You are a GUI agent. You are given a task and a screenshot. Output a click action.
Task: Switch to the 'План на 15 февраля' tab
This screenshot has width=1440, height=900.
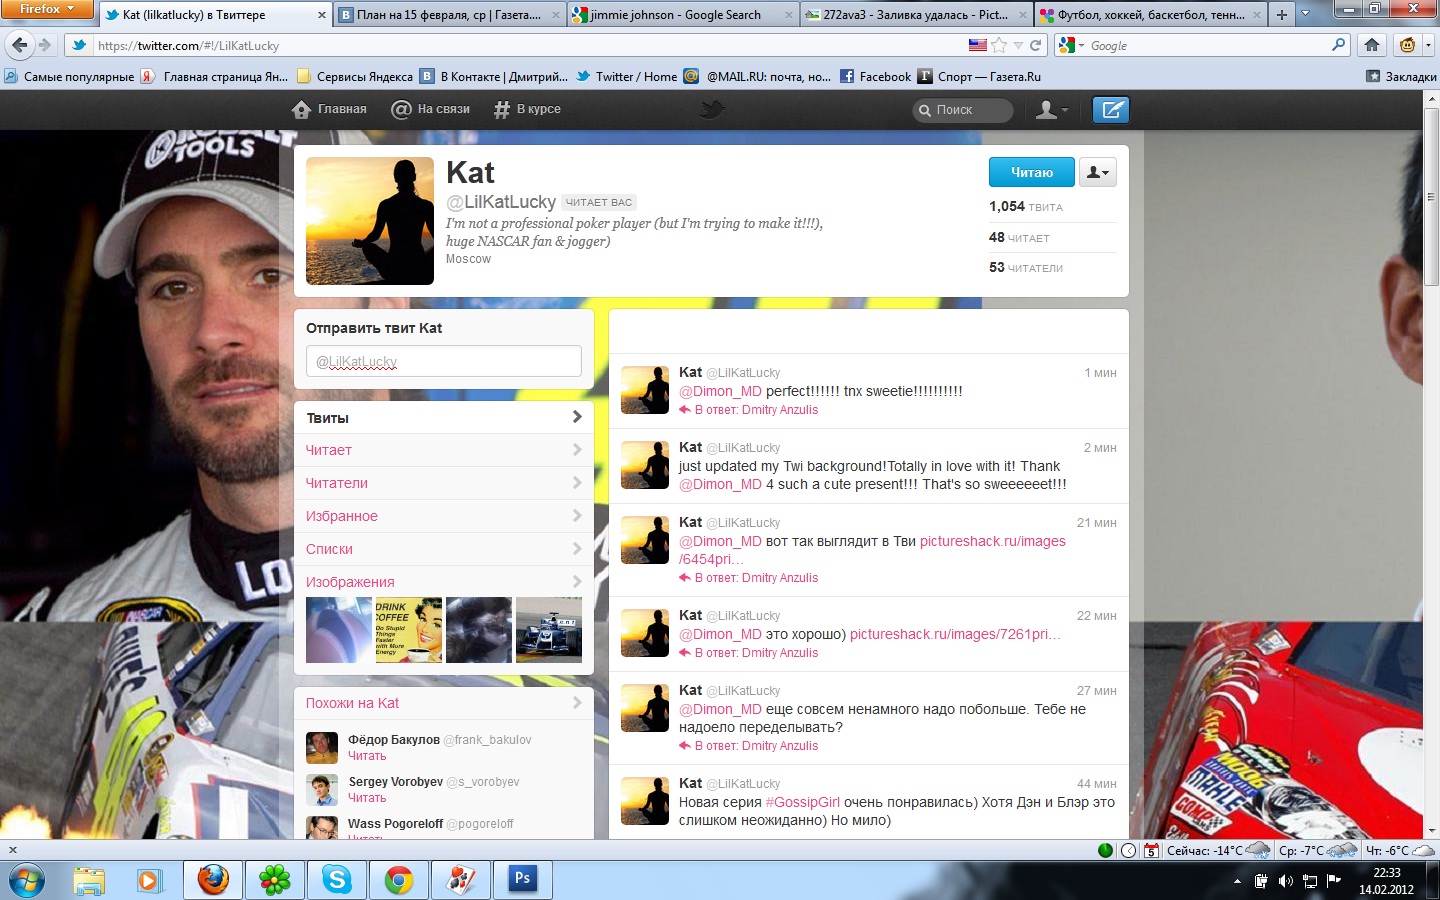tap(449, 15)
